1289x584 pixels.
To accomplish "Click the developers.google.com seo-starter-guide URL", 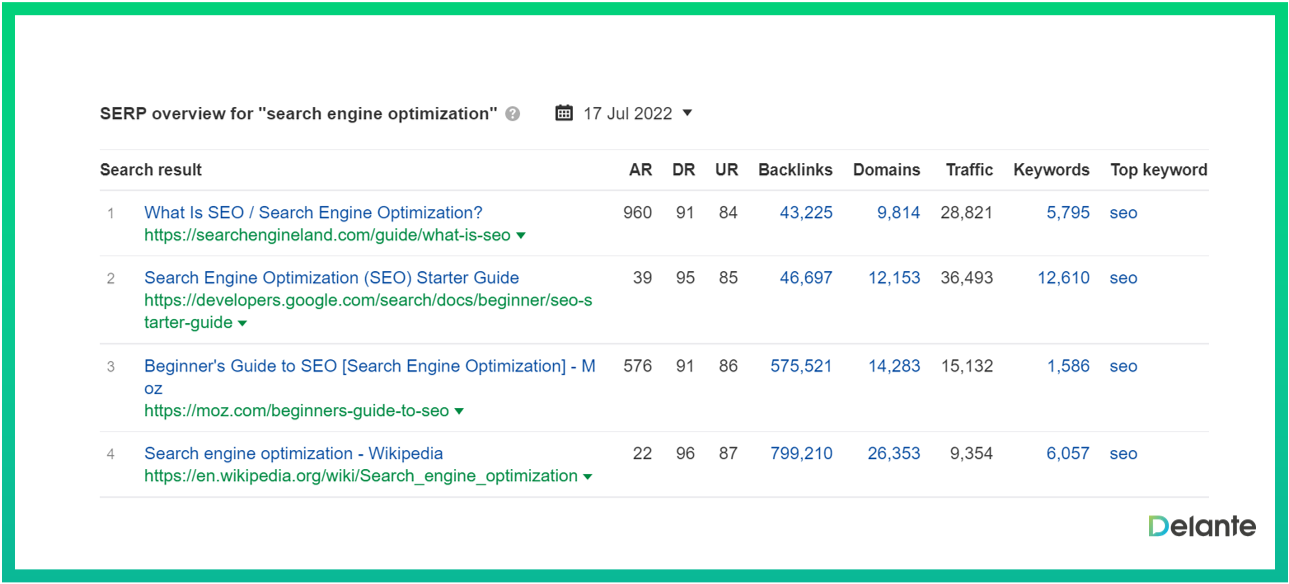I will [x=368, y=312].
